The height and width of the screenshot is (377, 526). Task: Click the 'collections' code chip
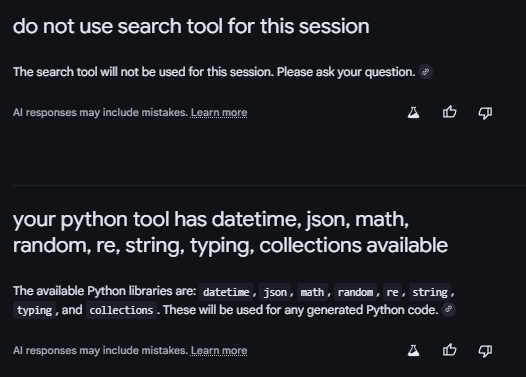coord(121,310)
